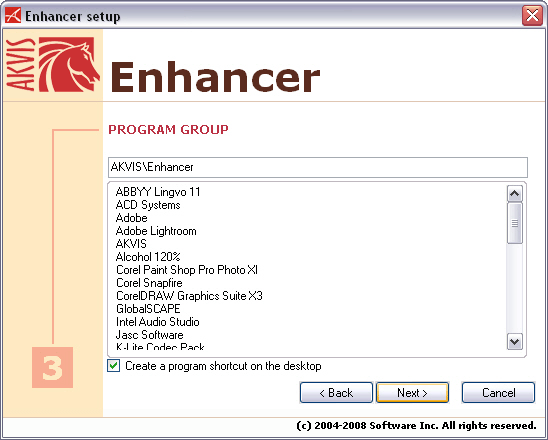The image size is (548, 440).
Task: Pick Jasc Software group
Action: pyautogui.click(x=150, y=334)
